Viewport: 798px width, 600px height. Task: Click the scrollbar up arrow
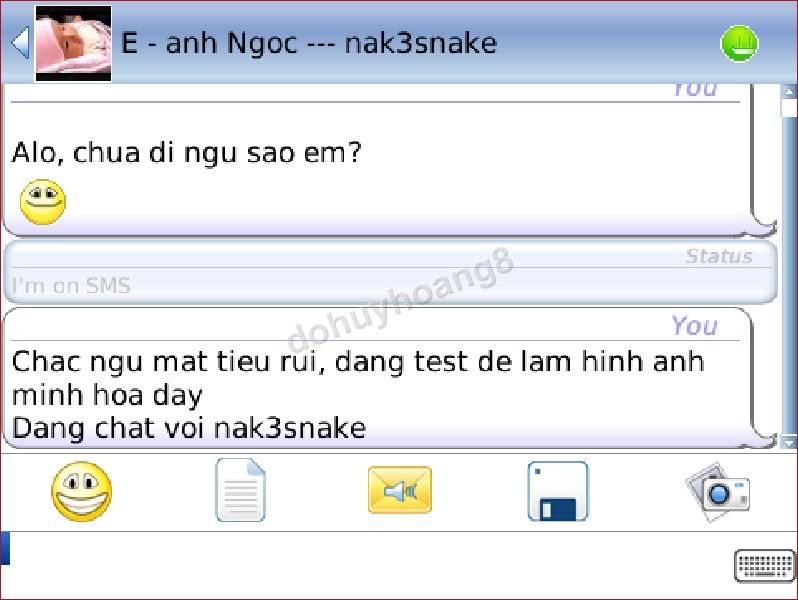pos(789,92)
